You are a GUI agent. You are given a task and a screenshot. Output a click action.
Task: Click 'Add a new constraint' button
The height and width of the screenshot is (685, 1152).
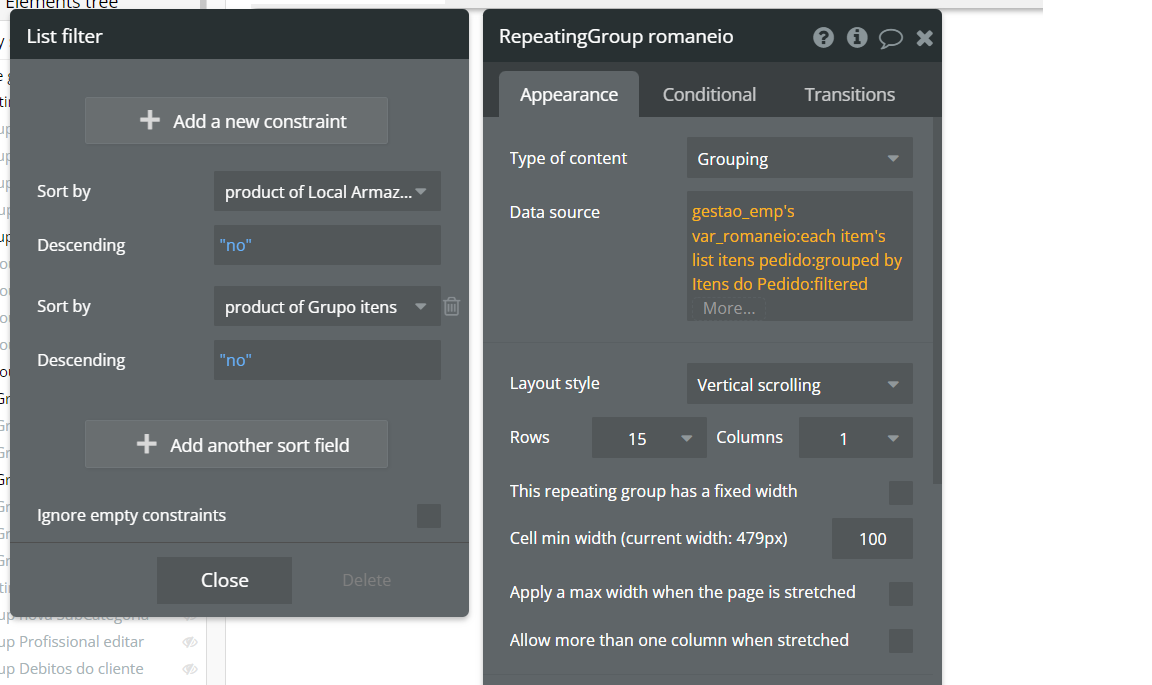pos(236,121)
